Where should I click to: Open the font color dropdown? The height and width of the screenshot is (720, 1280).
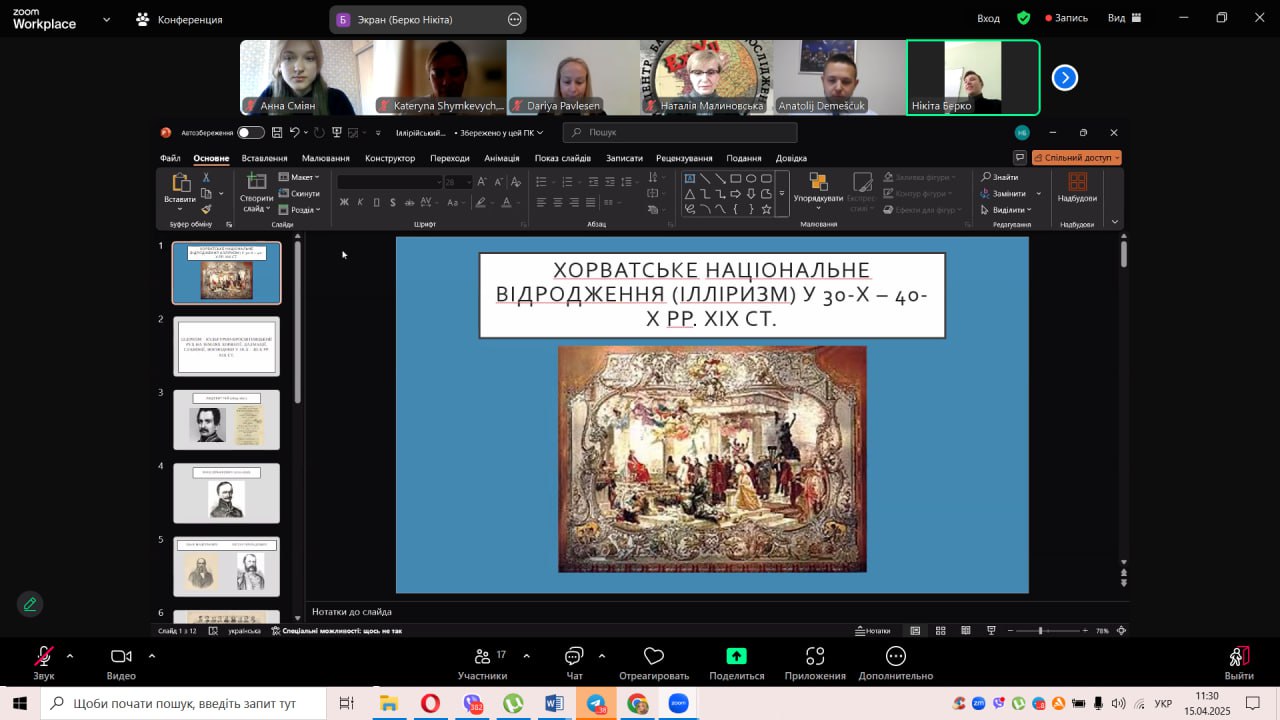[x=519, y=202]
